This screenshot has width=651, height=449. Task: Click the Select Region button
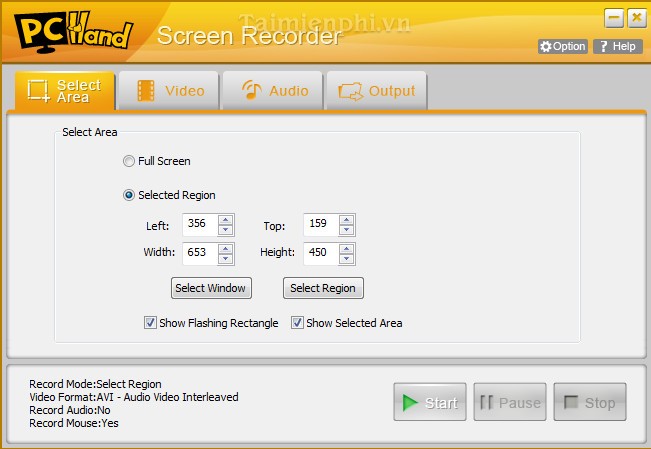click(x=323, y=288)
